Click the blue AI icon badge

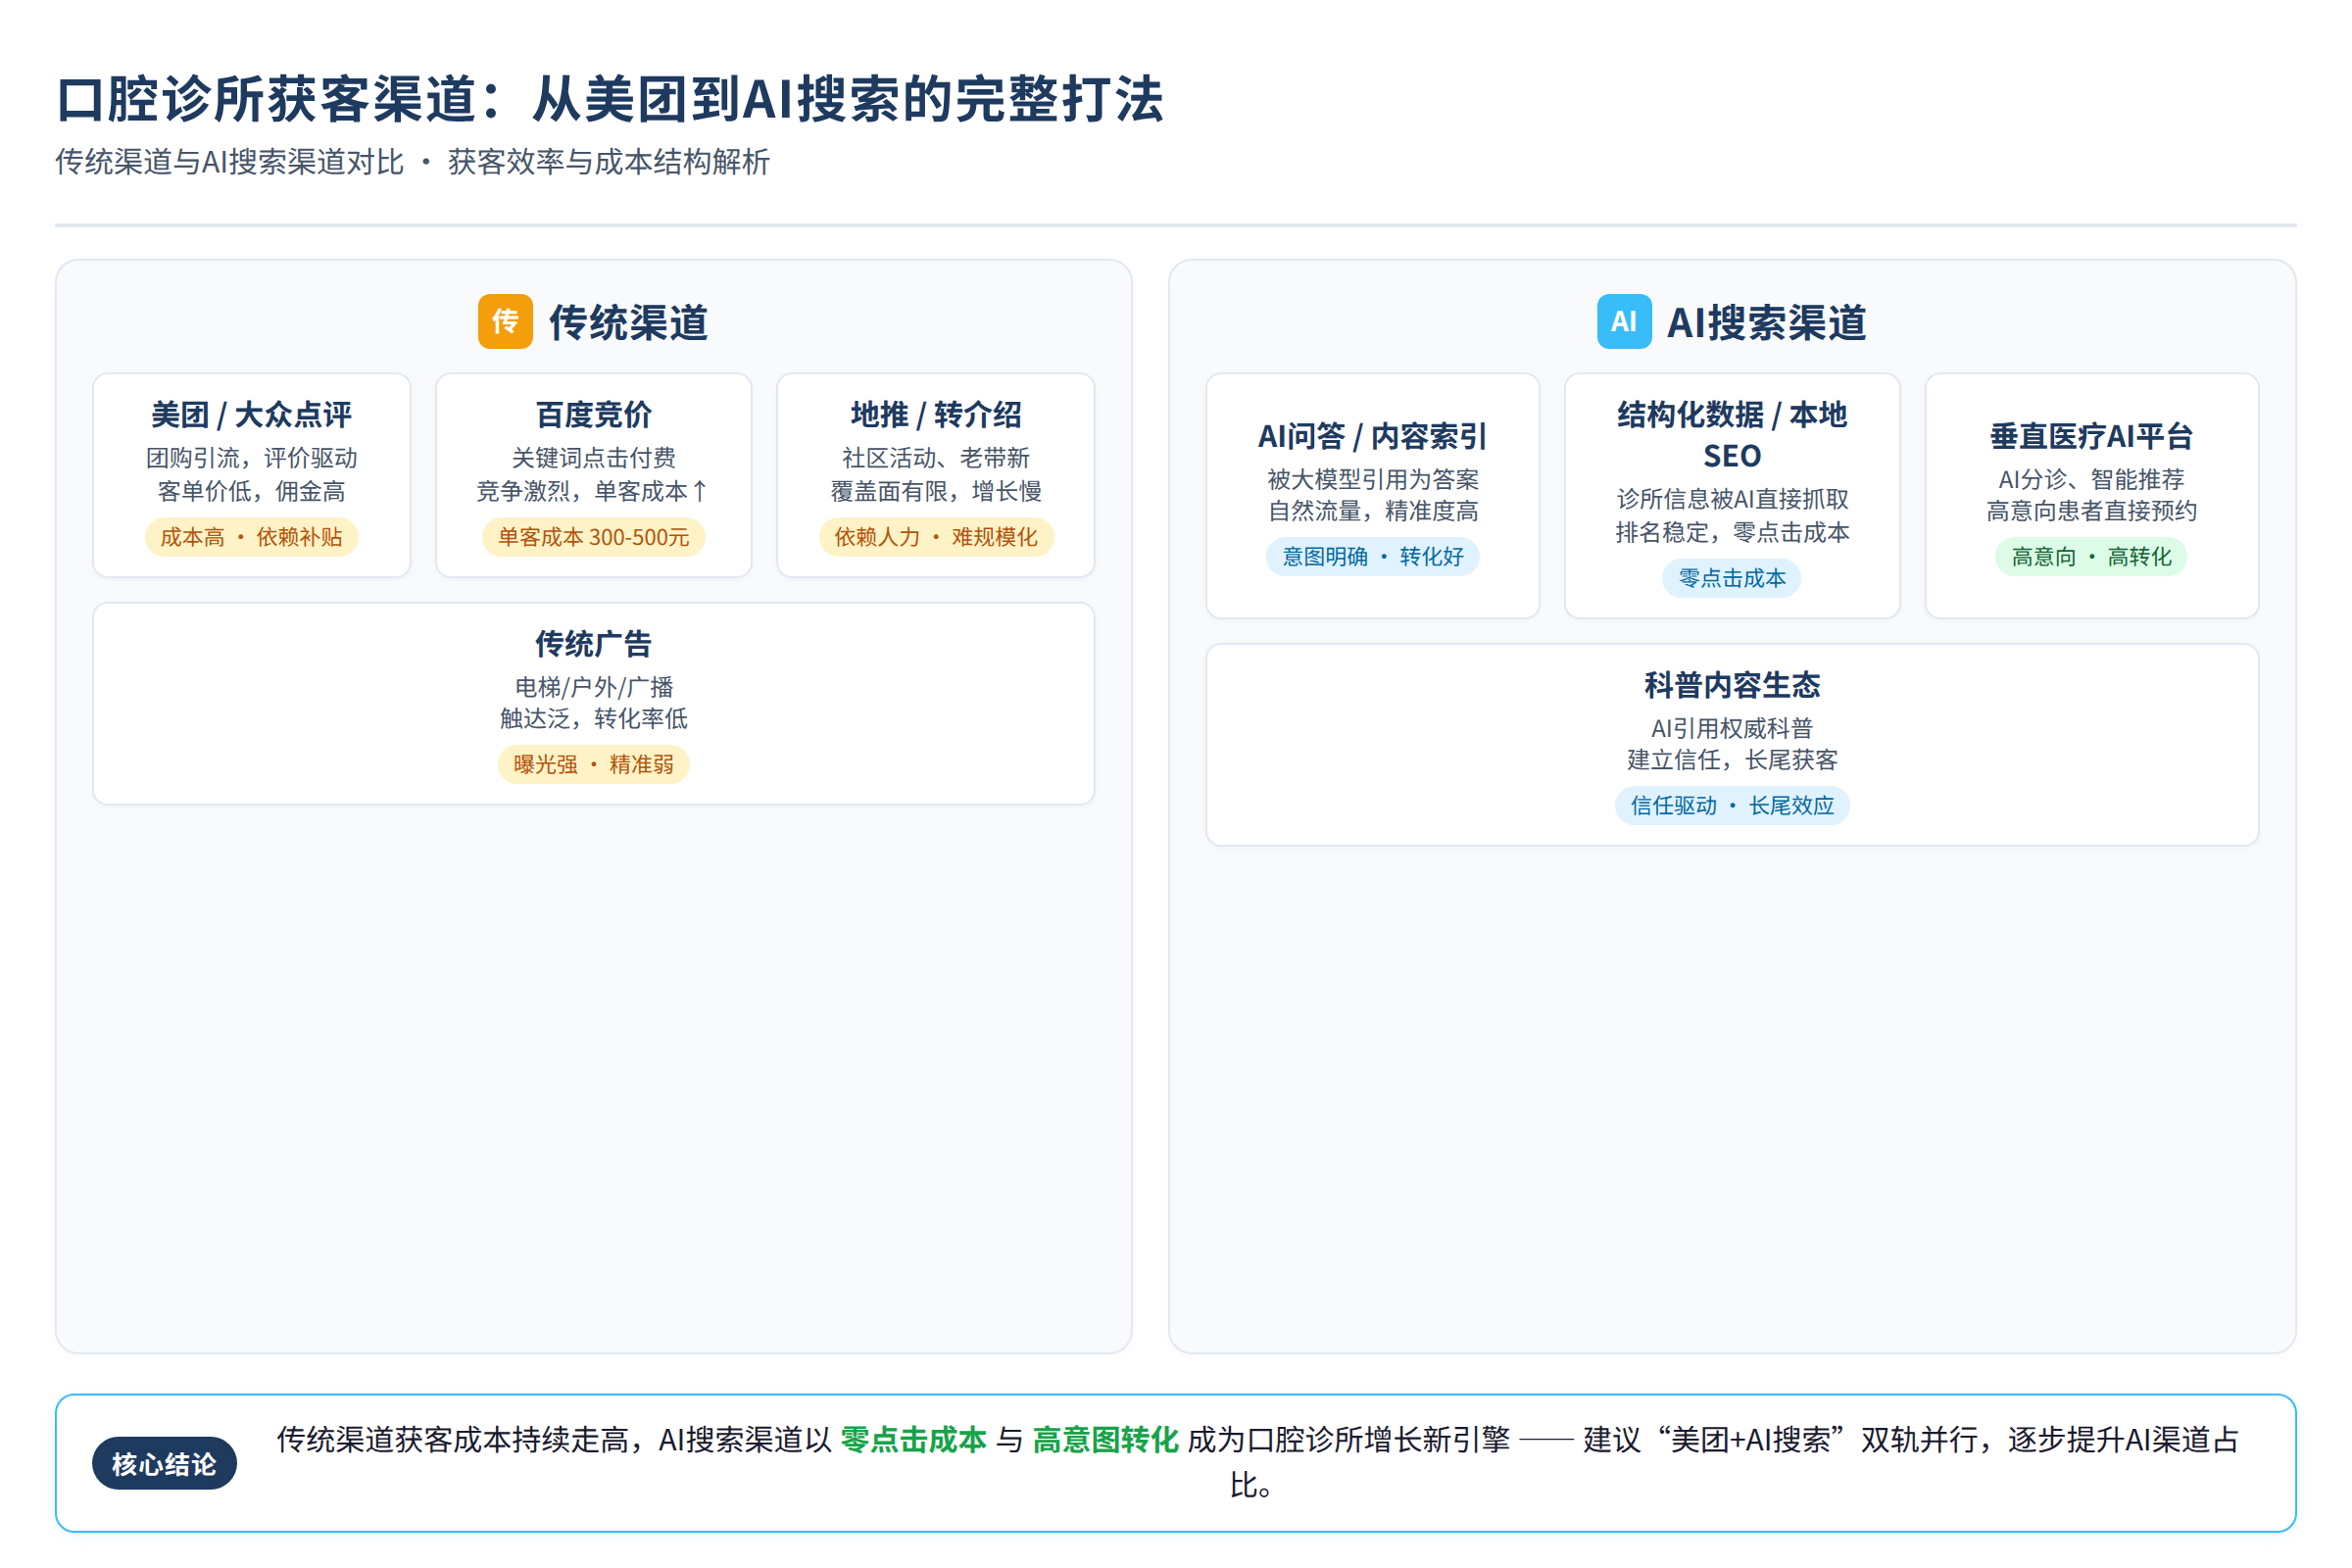point(1624,321)
